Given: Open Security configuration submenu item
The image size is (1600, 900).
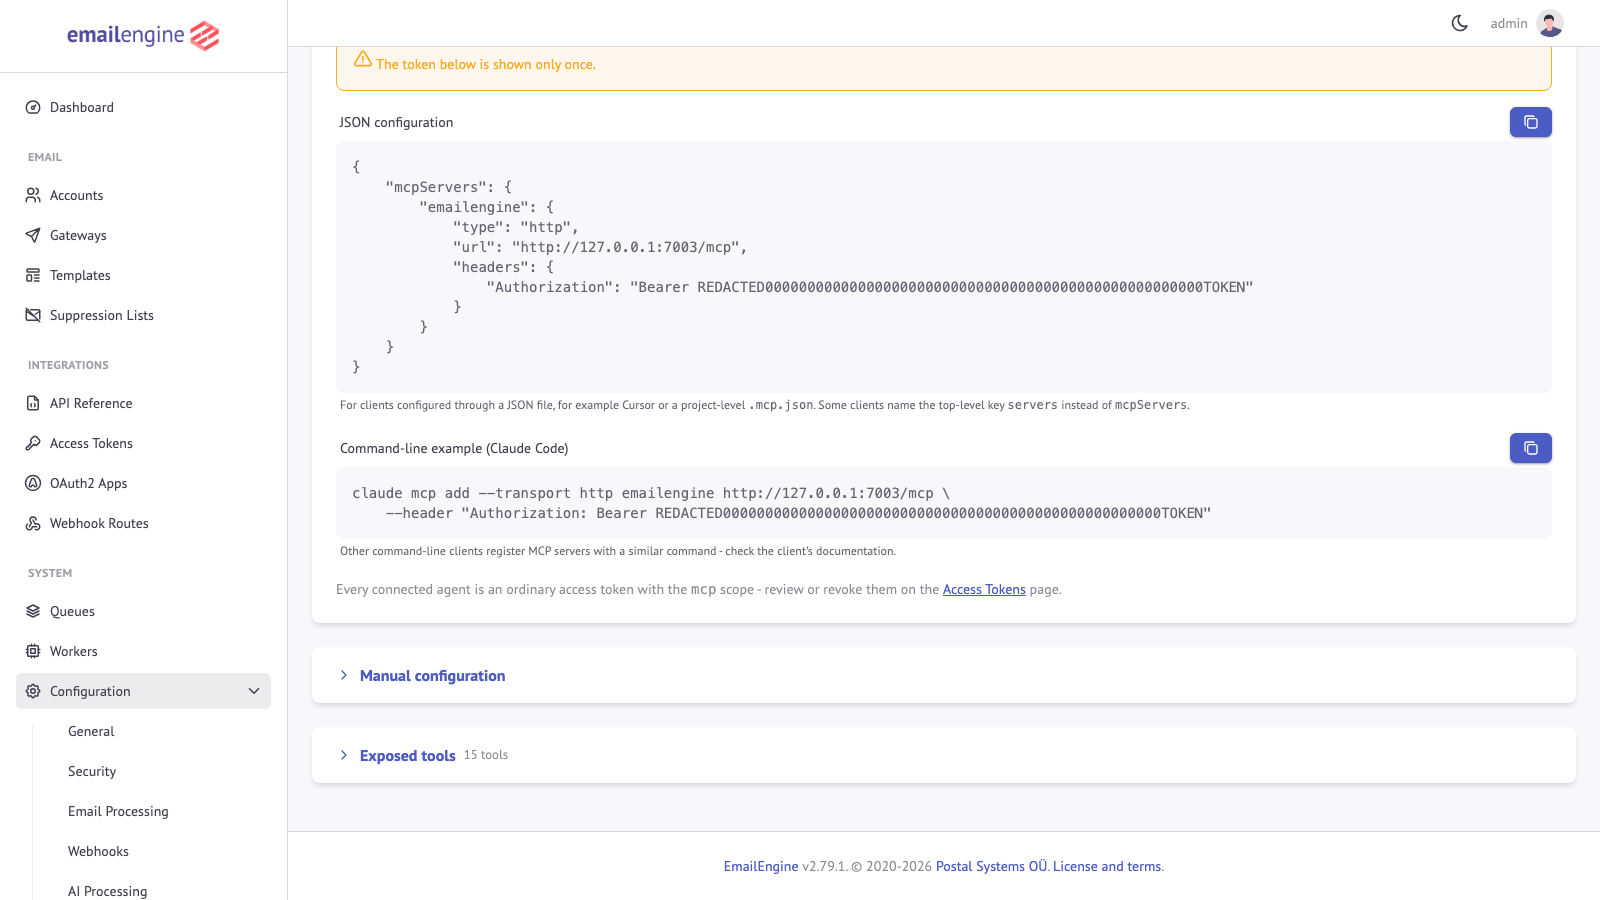Looking at the screenshot, I should click(92, 771).
